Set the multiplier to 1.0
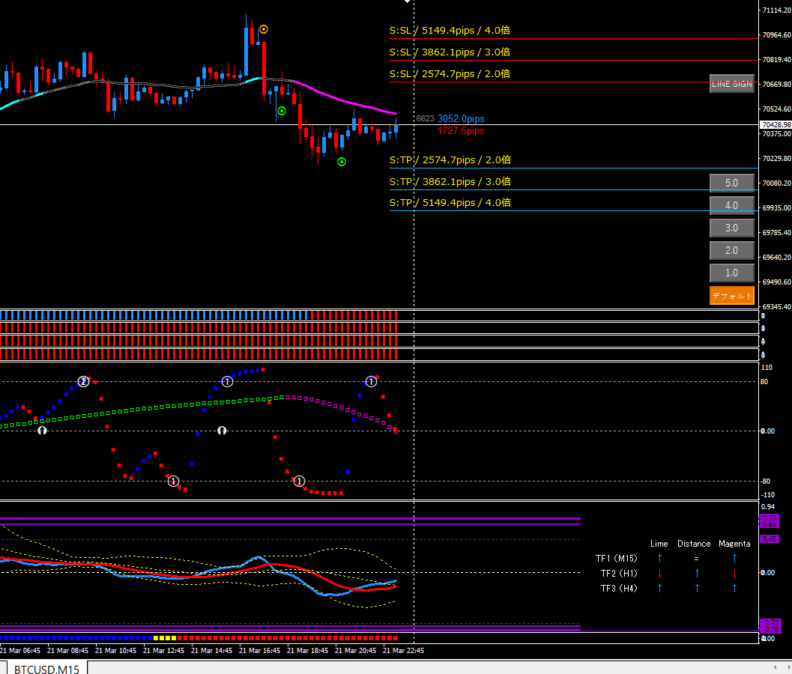792x674 pixels. tap(731, 273)
